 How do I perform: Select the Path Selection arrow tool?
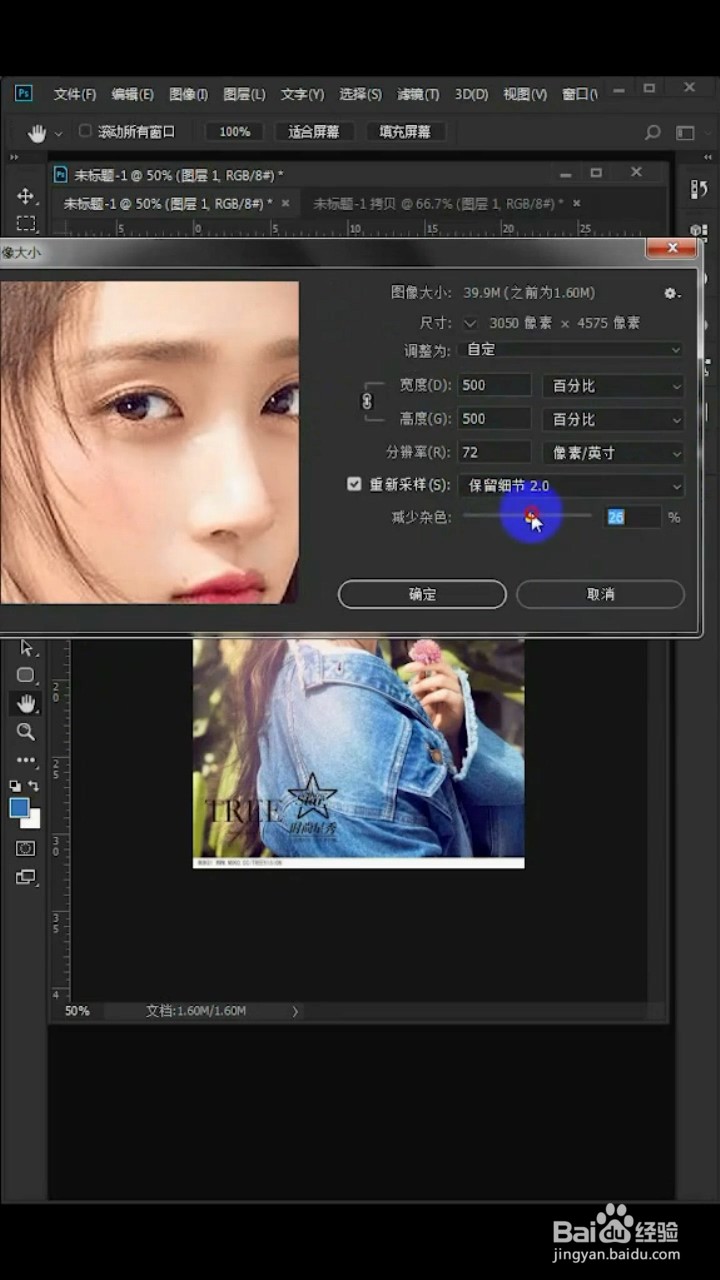tap(26, 648)
